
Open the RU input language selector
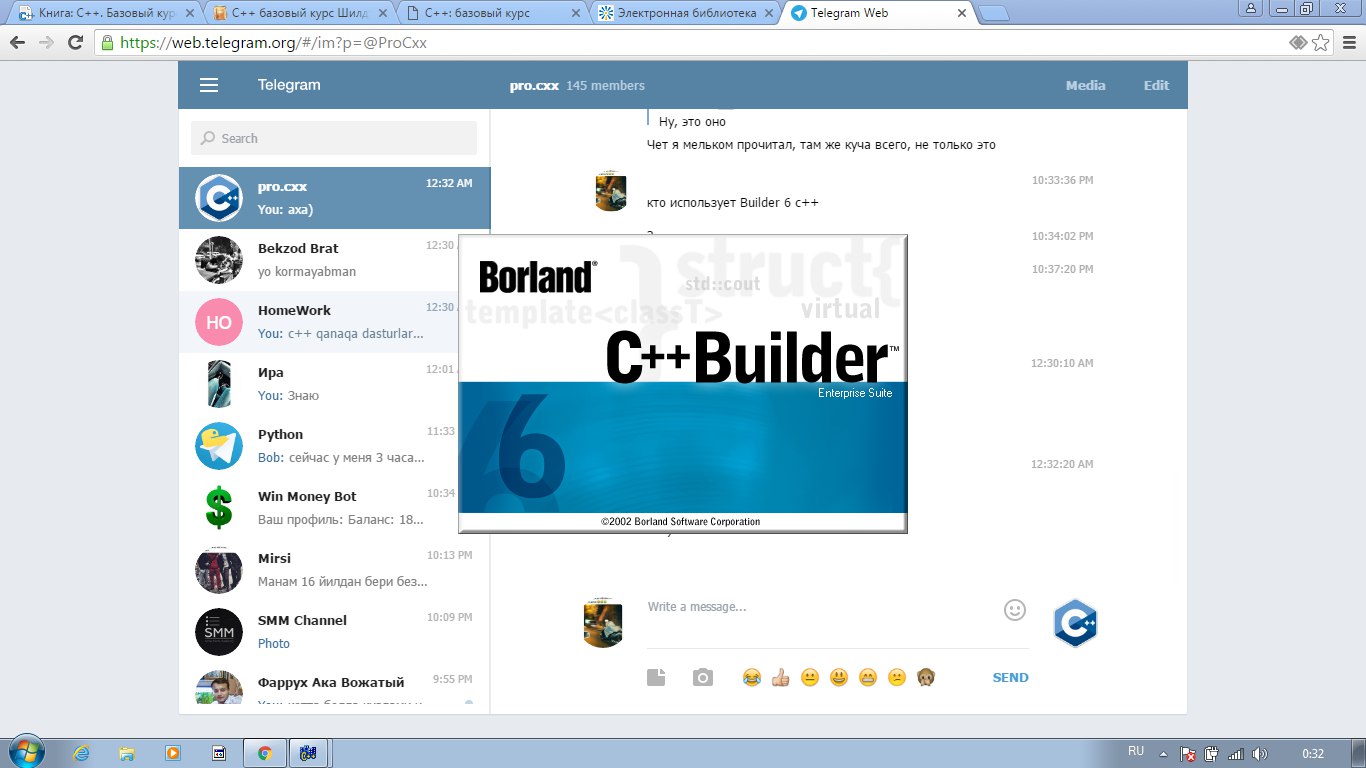coord(1136,751)
